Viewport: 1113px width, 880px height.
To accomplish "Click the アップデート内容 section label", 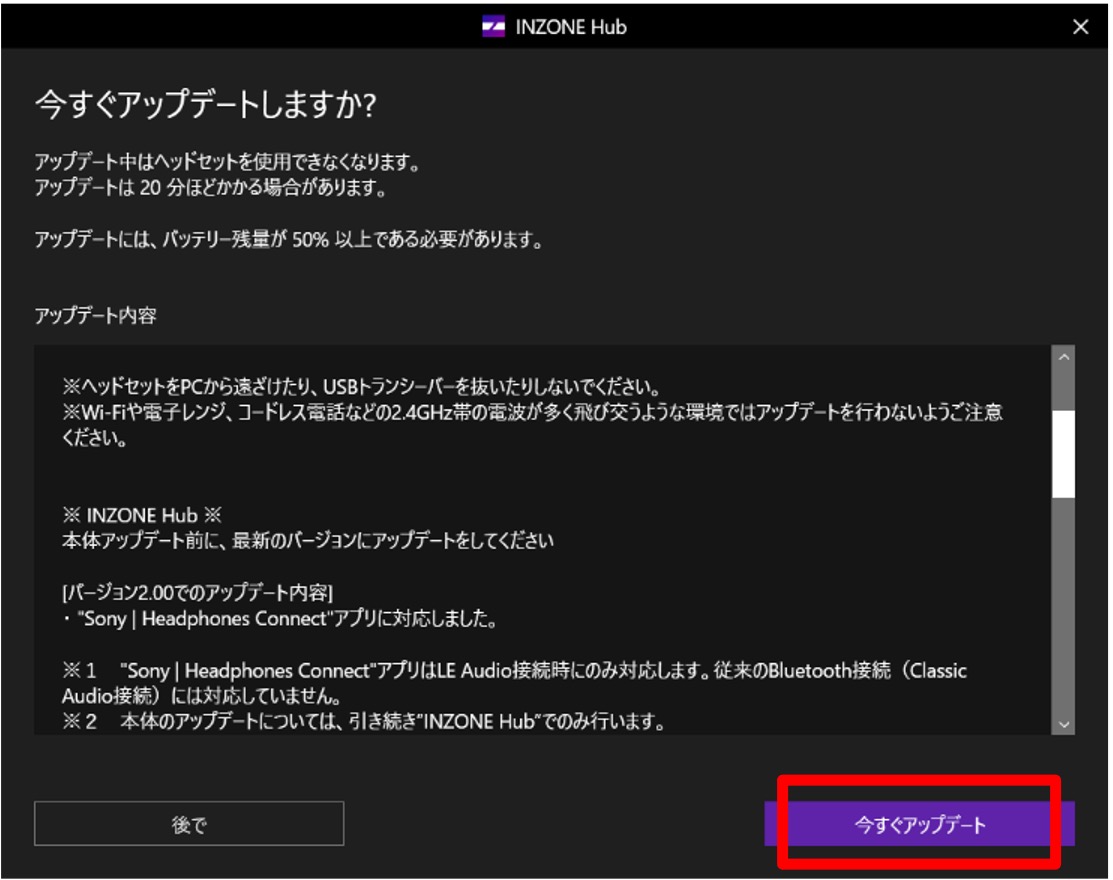I will [95, 316].
